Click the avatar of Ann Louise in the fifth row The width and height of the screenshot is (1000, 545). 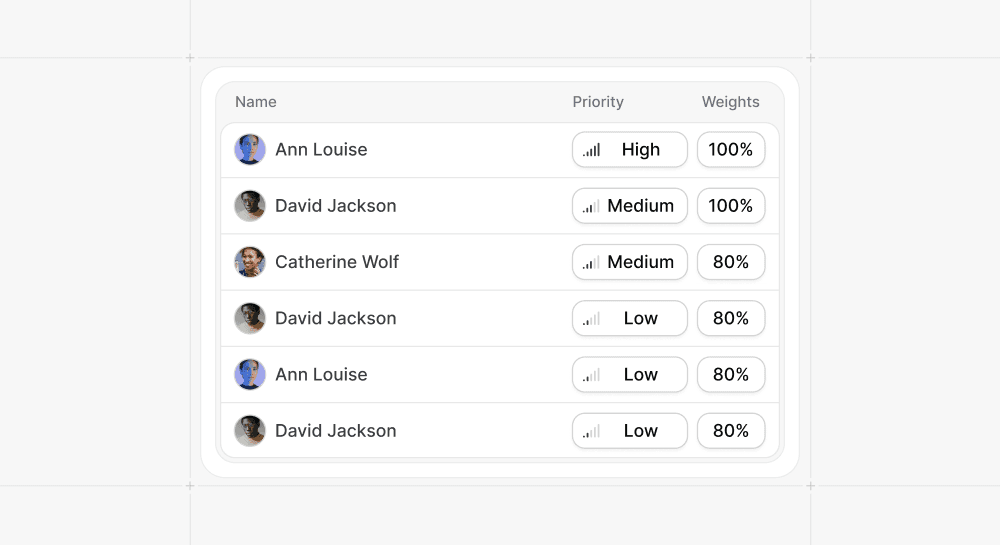coord(250,374)
